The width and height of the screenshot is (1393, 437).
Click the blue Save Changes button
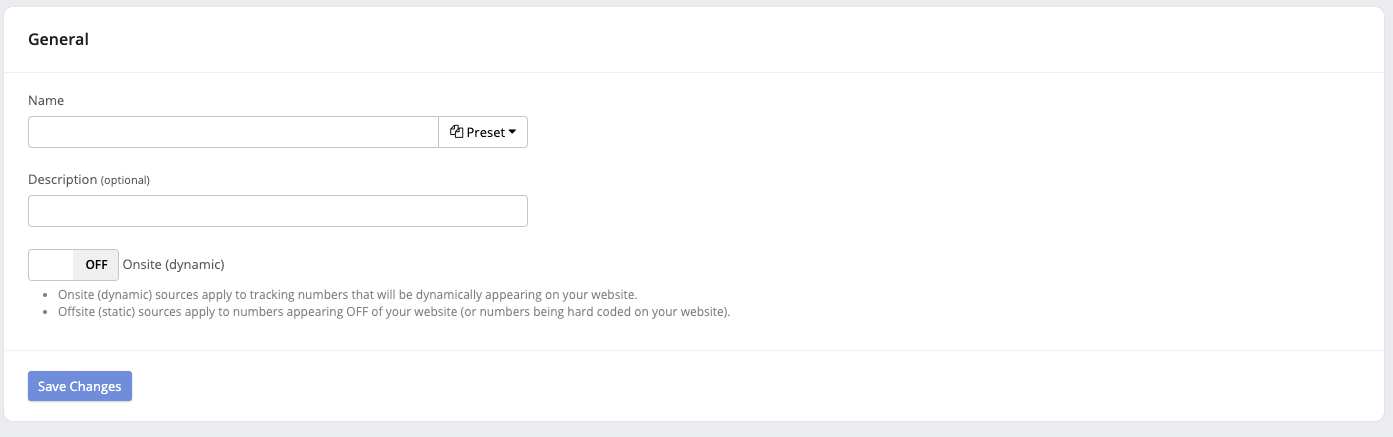click(x=80, y=386)
